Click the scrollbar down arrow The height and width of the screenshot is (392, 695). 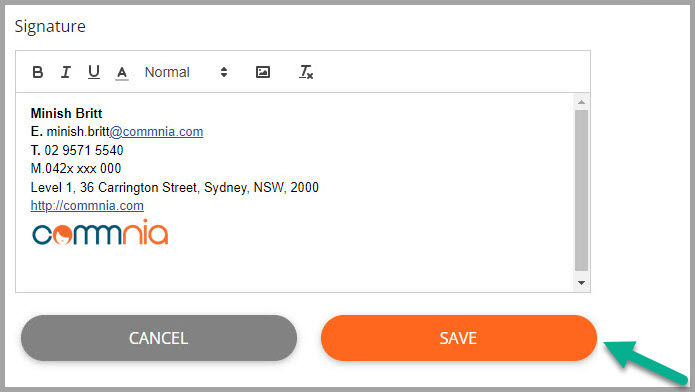point(582,282)
